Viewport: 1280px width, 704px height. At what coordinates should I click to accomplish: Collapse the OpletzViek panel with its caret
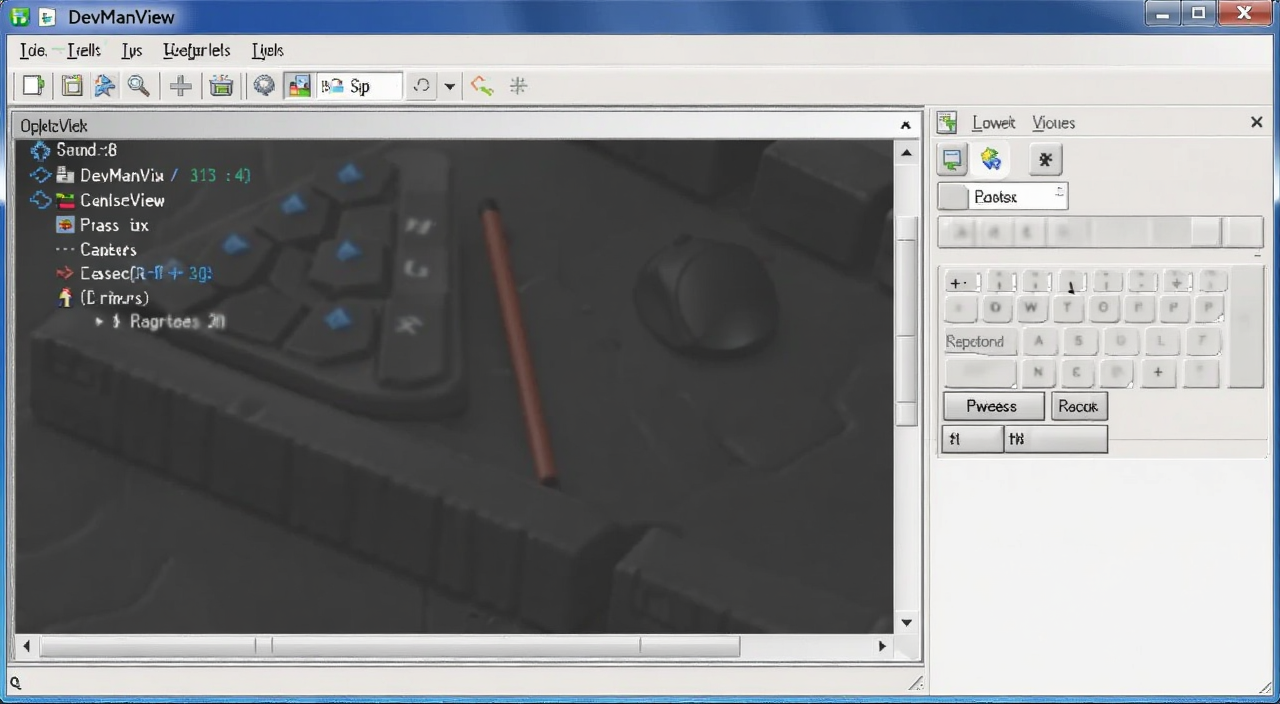[x=905, y=126]
